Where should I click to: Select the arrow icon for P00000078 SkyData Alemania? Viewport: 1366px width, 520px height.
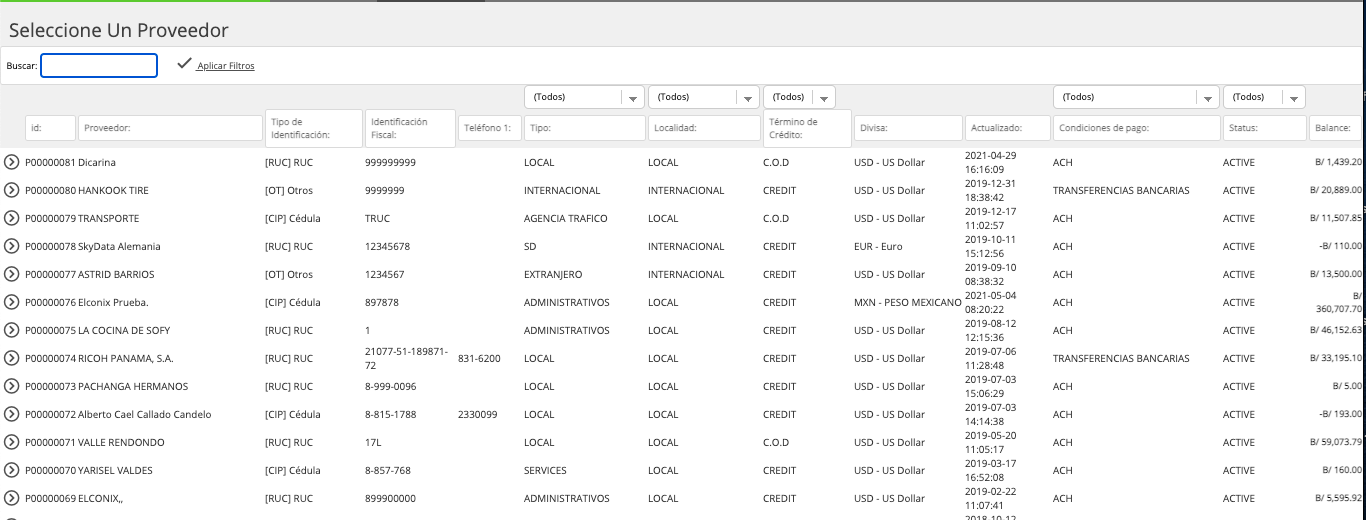(11, 246)
